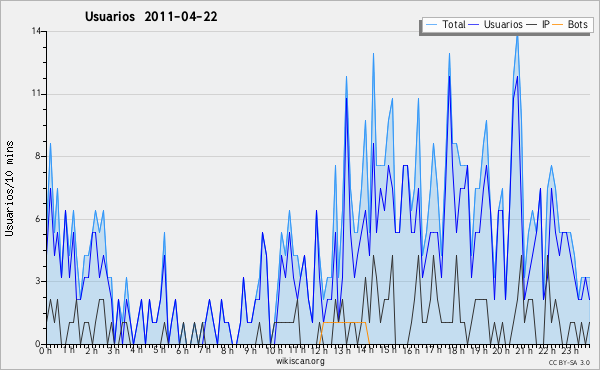Click the 'IP' legend label
Viewport: 600px width, 370px height.
pyautogui.click(x=545, y=24)
